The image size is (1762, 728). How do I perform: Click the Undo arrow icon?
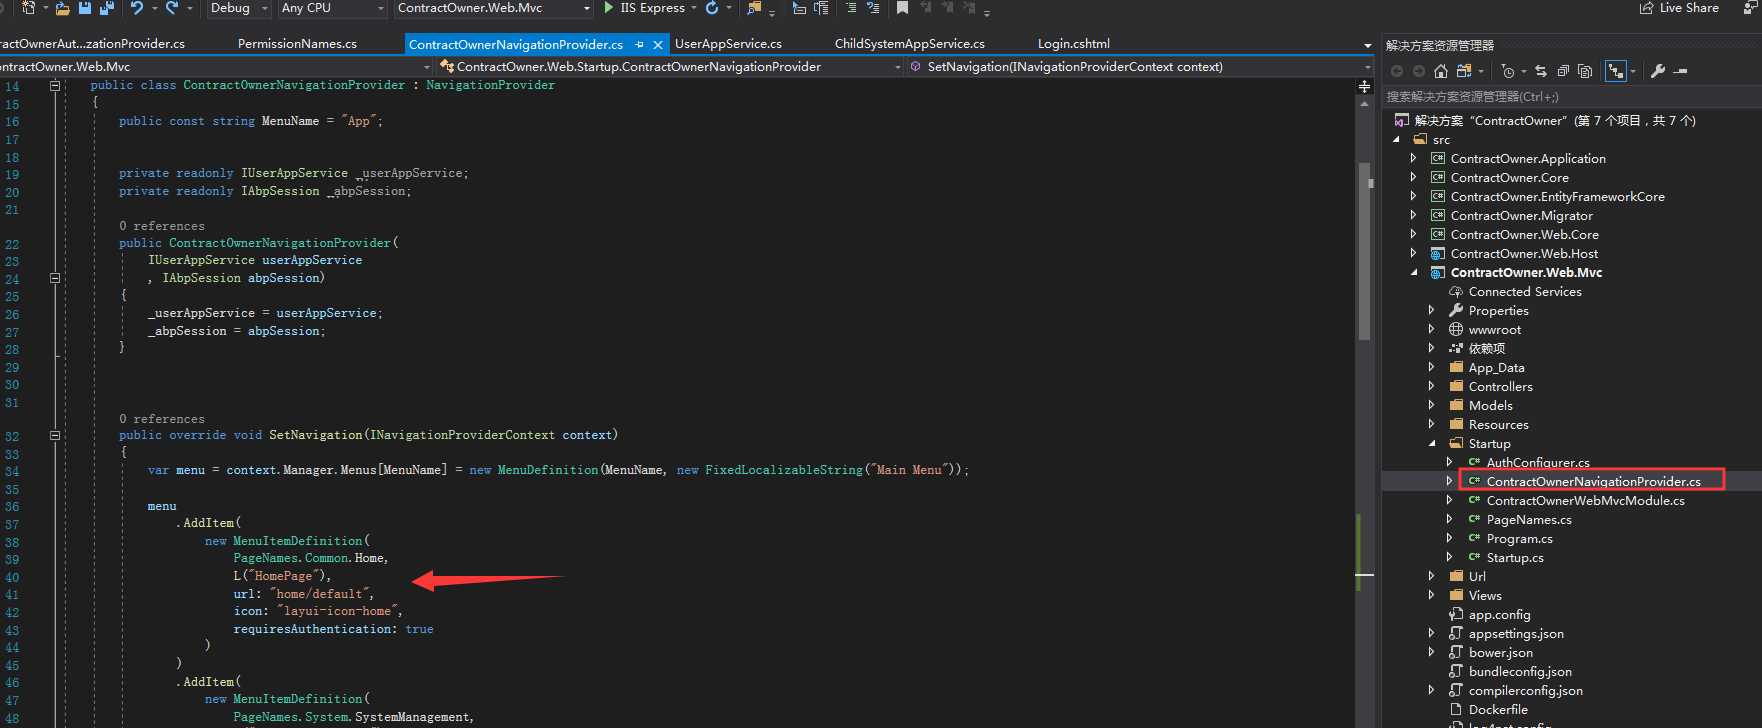[x=137, y=8]
